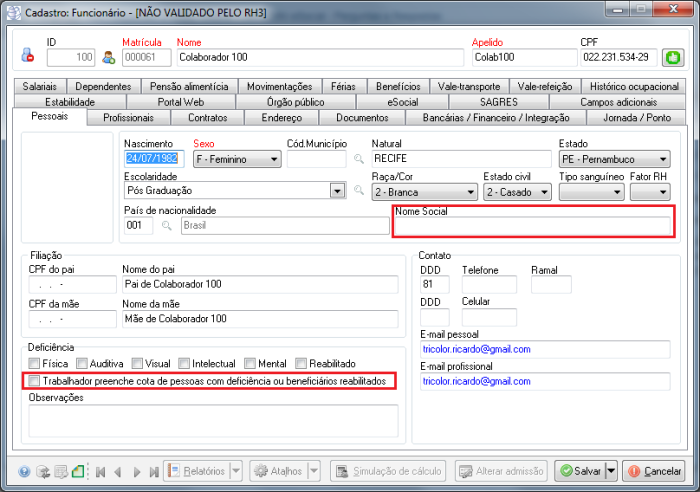Click the help icon in bottom toolbar
Image resolution: width=700 pixels, height=492 pixels.
click(x=25, y=471)
